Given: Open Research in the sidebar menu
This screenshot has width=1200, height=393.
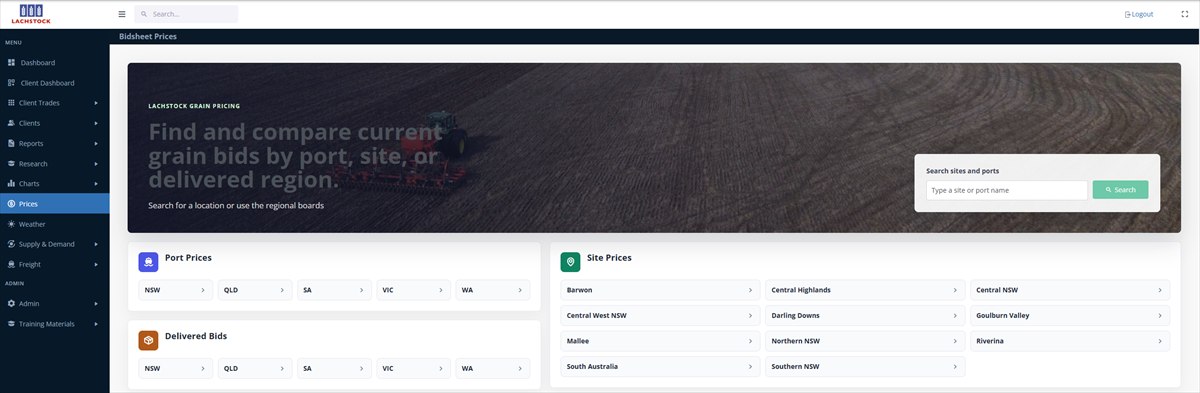Looking at the screenshot, I should tap(54, 163).
